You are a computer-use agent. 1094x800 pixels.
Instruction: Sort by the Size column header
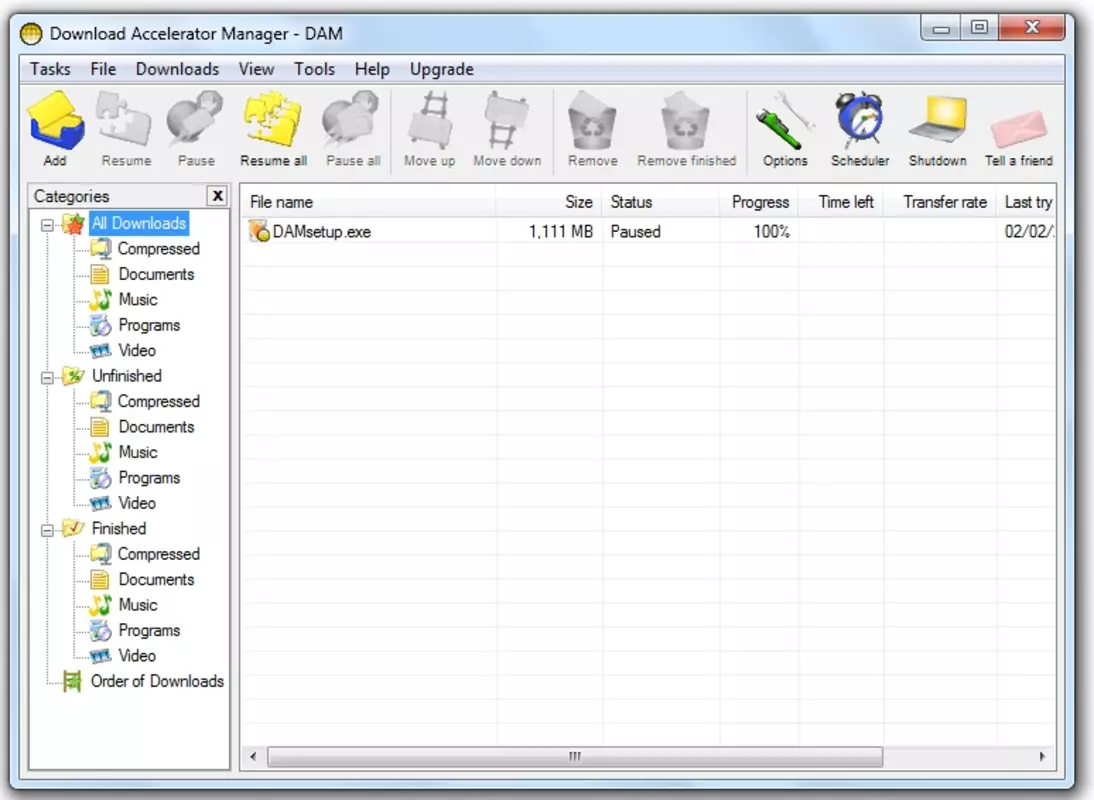point(549,202)
